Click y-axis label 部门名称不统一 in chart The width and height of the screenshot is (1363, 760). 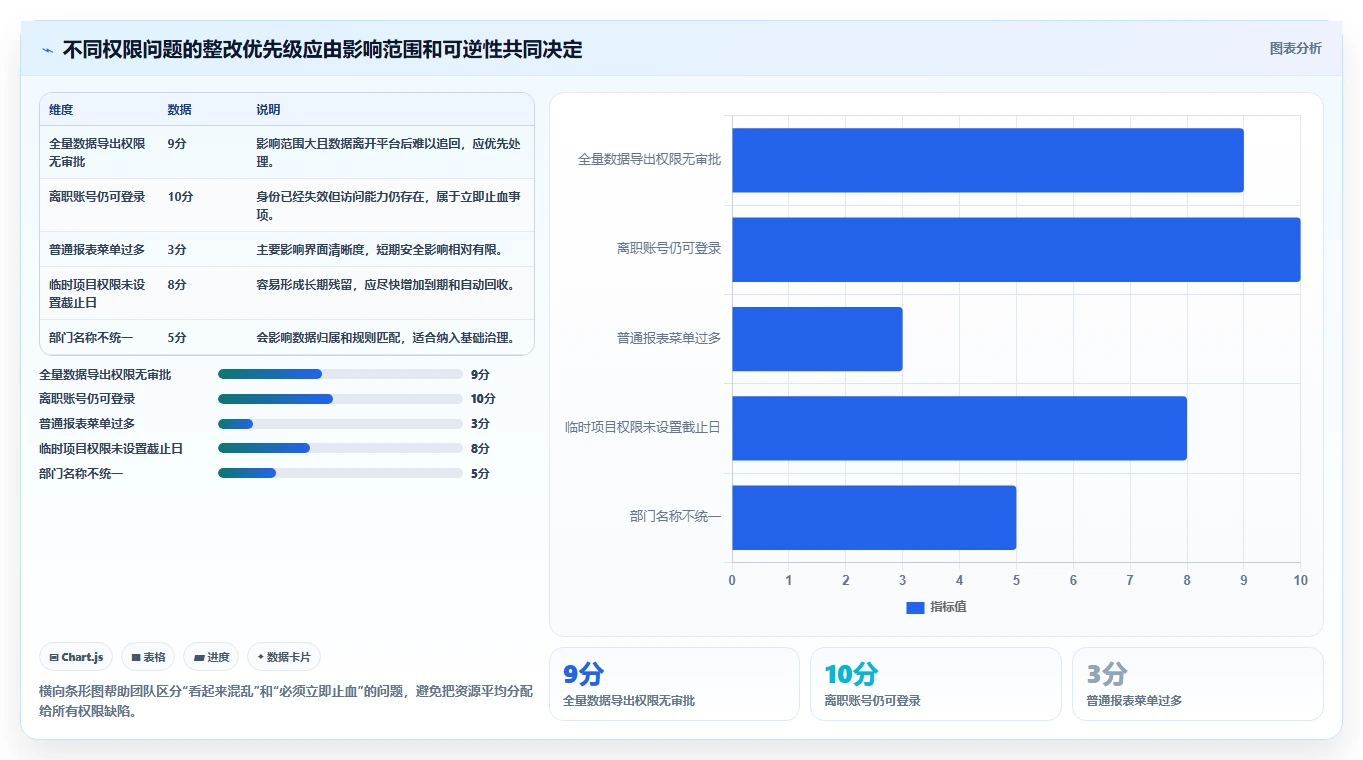[676, 517]
